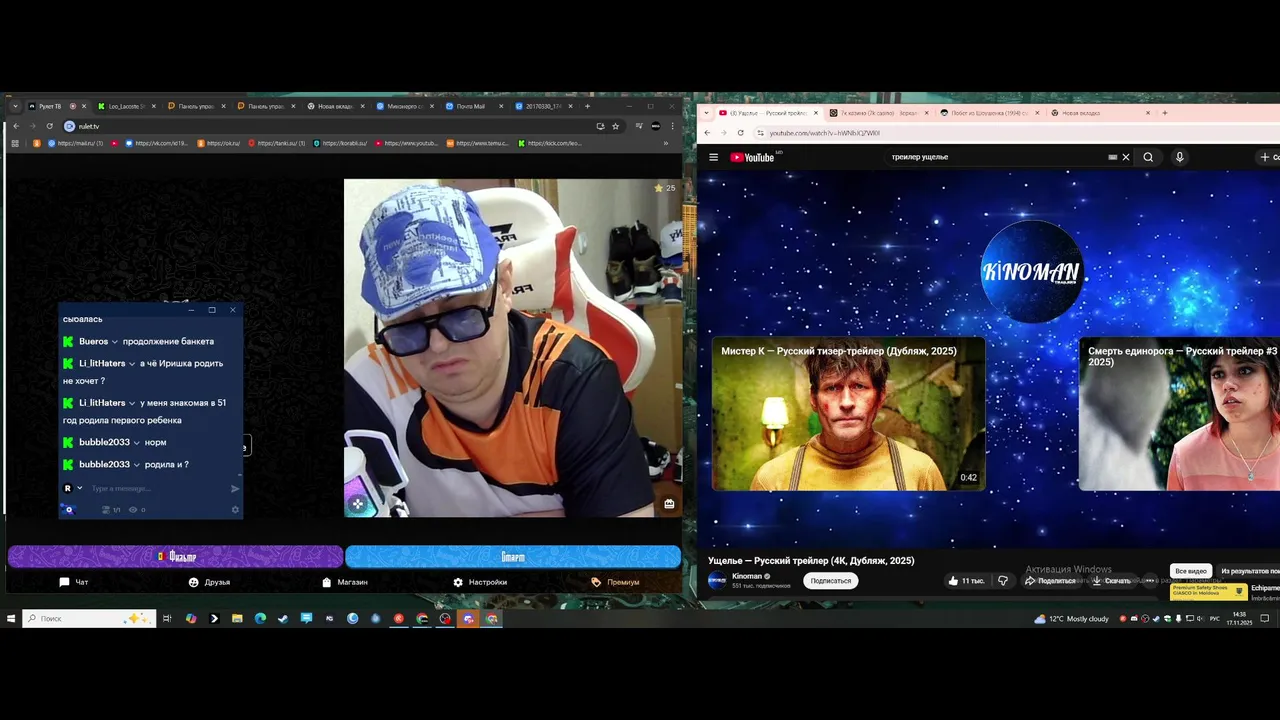Click move handle icon on webcam video
This screenshot has height=720, width=1280.
(x=358, y=504)
